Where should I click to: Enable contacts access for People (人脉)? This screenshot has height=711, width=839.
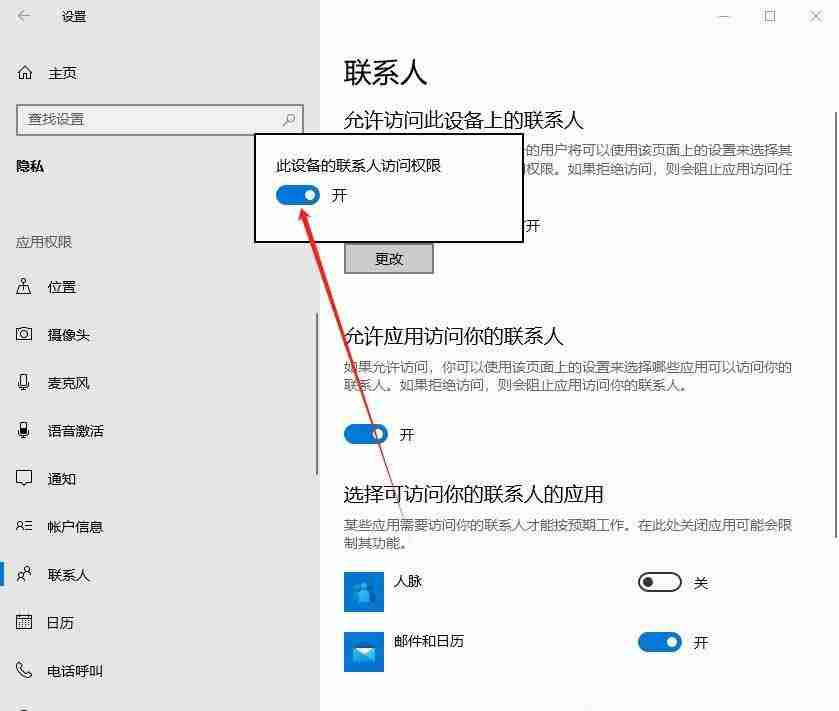click(x=659, y=581)
